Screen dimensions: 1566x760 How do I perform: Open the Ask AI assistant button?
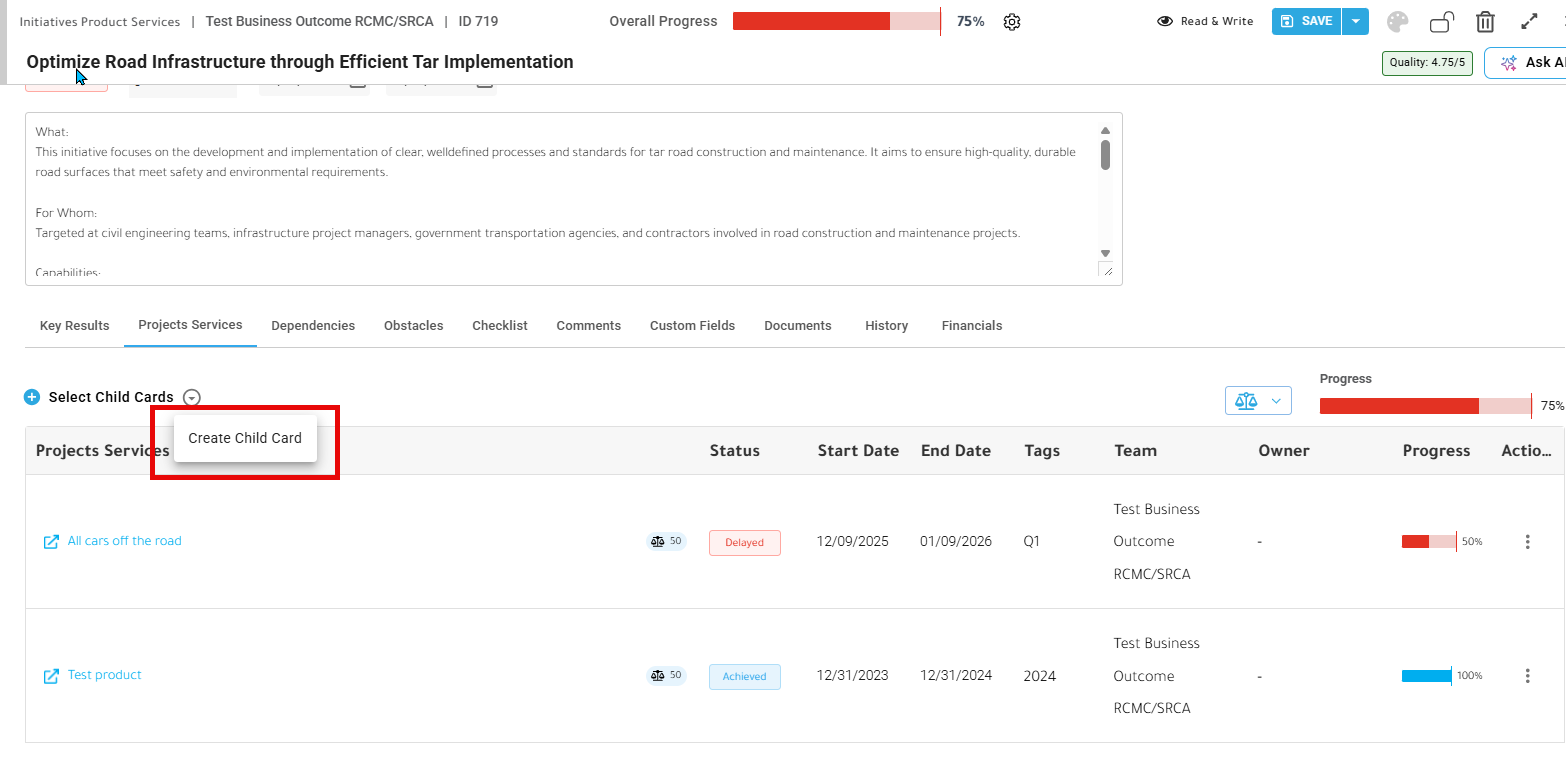pos(1526,62)
